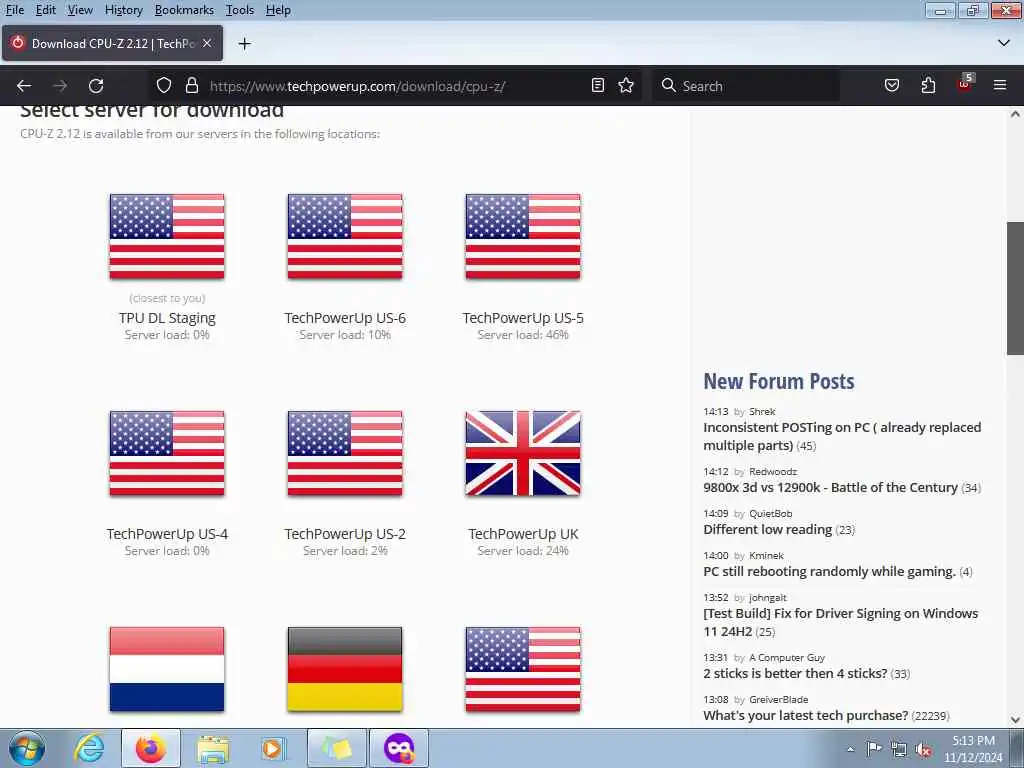Image resolution: width=1024 pixels, height=768 pixels.
Task: Click the site padlock security icon
Action: (x=191, y=86)
